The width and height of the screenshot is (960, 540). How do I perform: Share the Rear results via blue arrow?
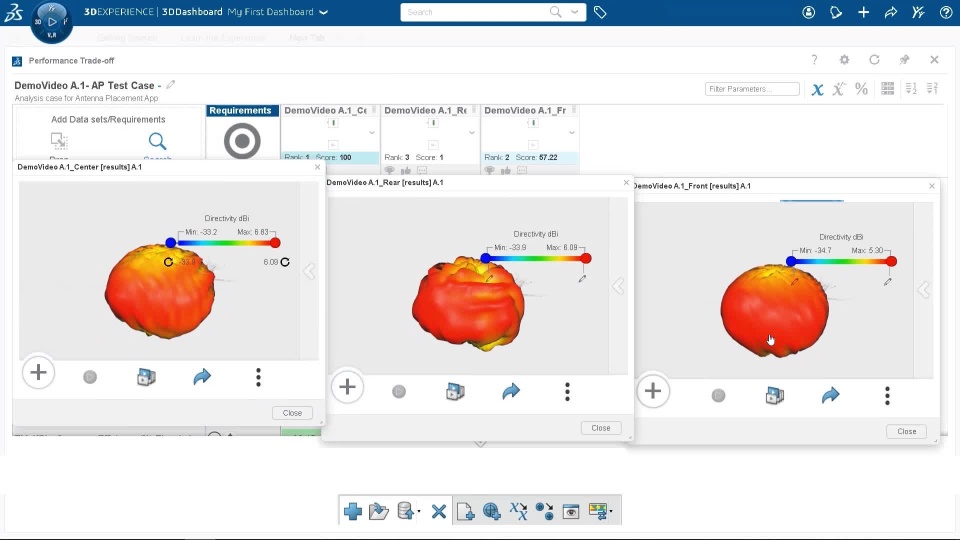click(511, 391)
